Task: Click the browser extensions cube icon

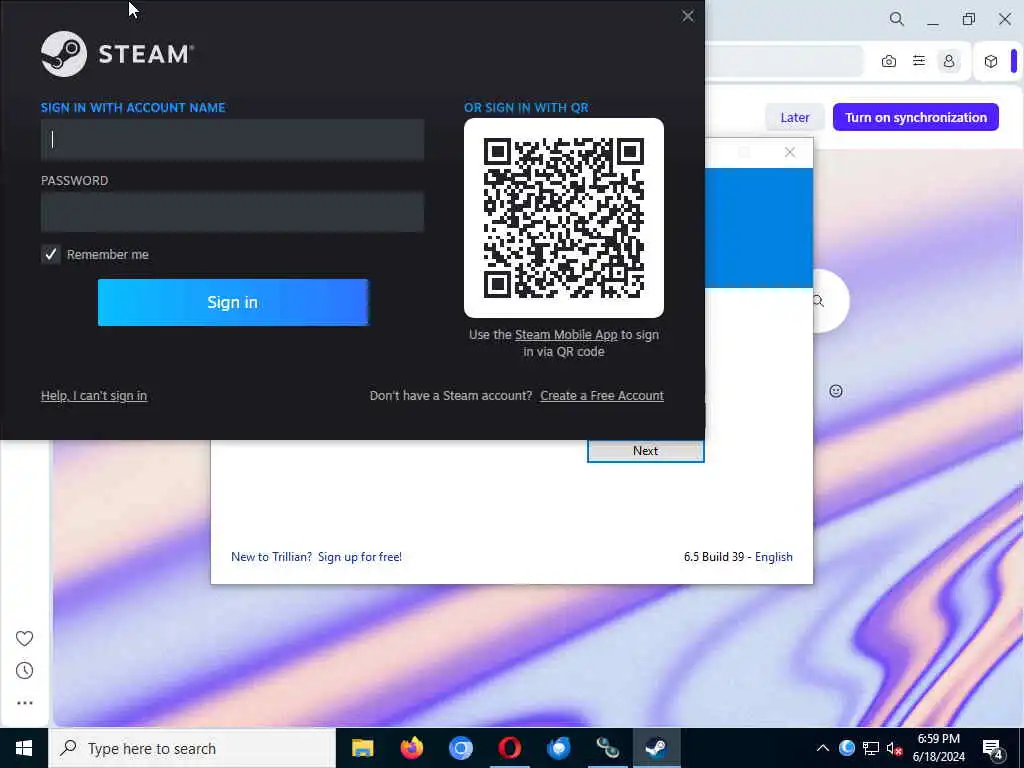Action: point(991,61)
